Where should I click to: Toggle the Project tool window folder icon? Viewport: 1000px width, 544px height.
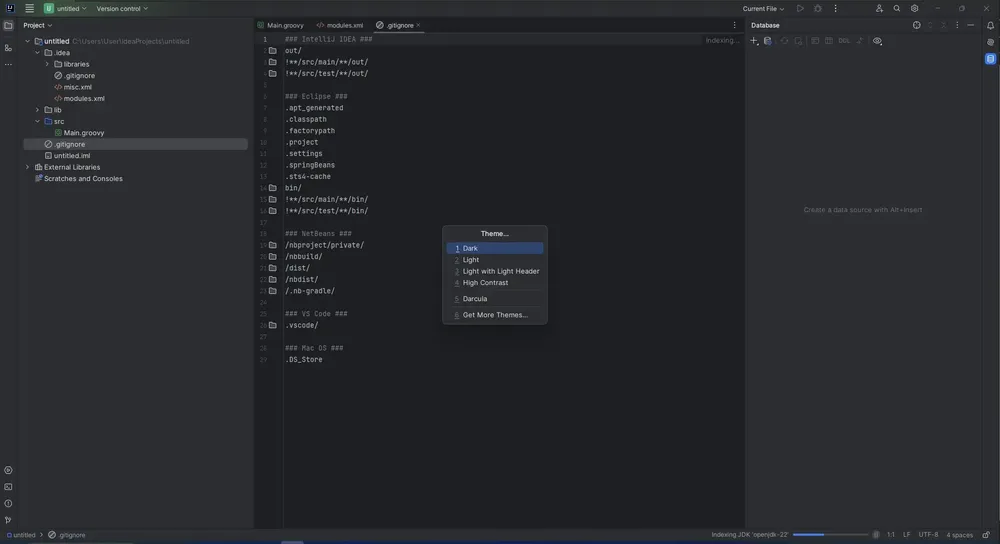8,26
